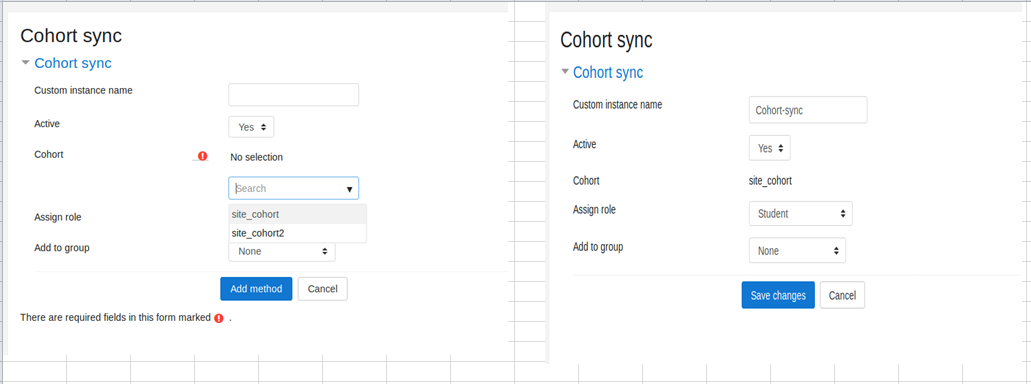Click the left Cohort sync section heading link

tap(73, 63)
